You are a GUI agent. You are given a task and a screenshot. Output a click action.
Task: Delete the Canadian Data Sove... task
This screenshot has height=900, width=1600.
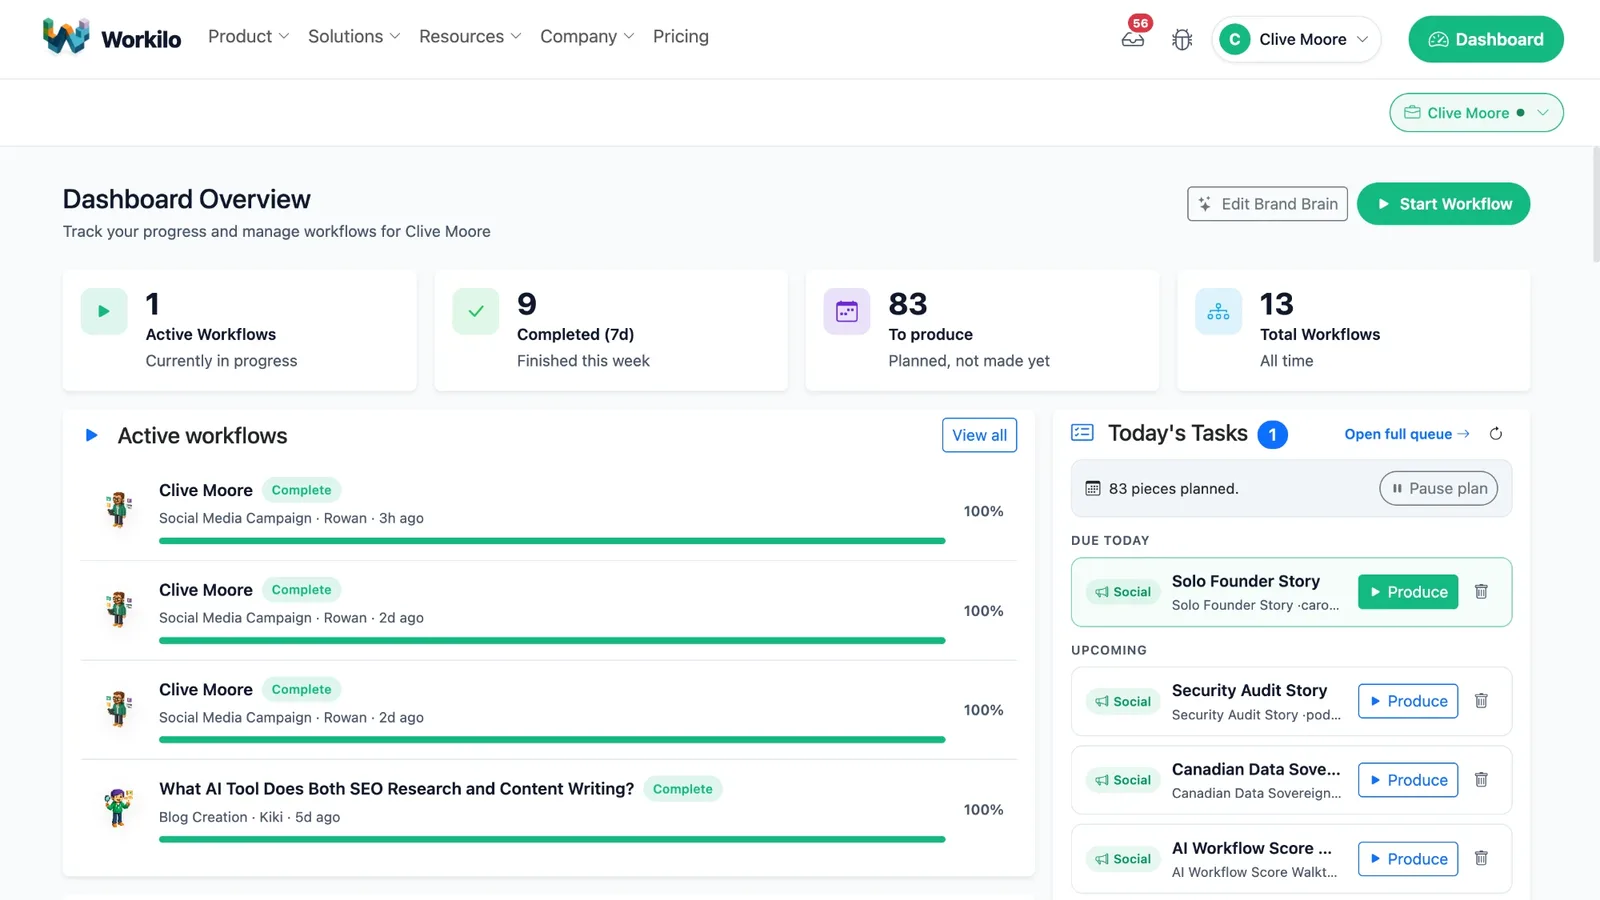click(x=1482, y=780)
